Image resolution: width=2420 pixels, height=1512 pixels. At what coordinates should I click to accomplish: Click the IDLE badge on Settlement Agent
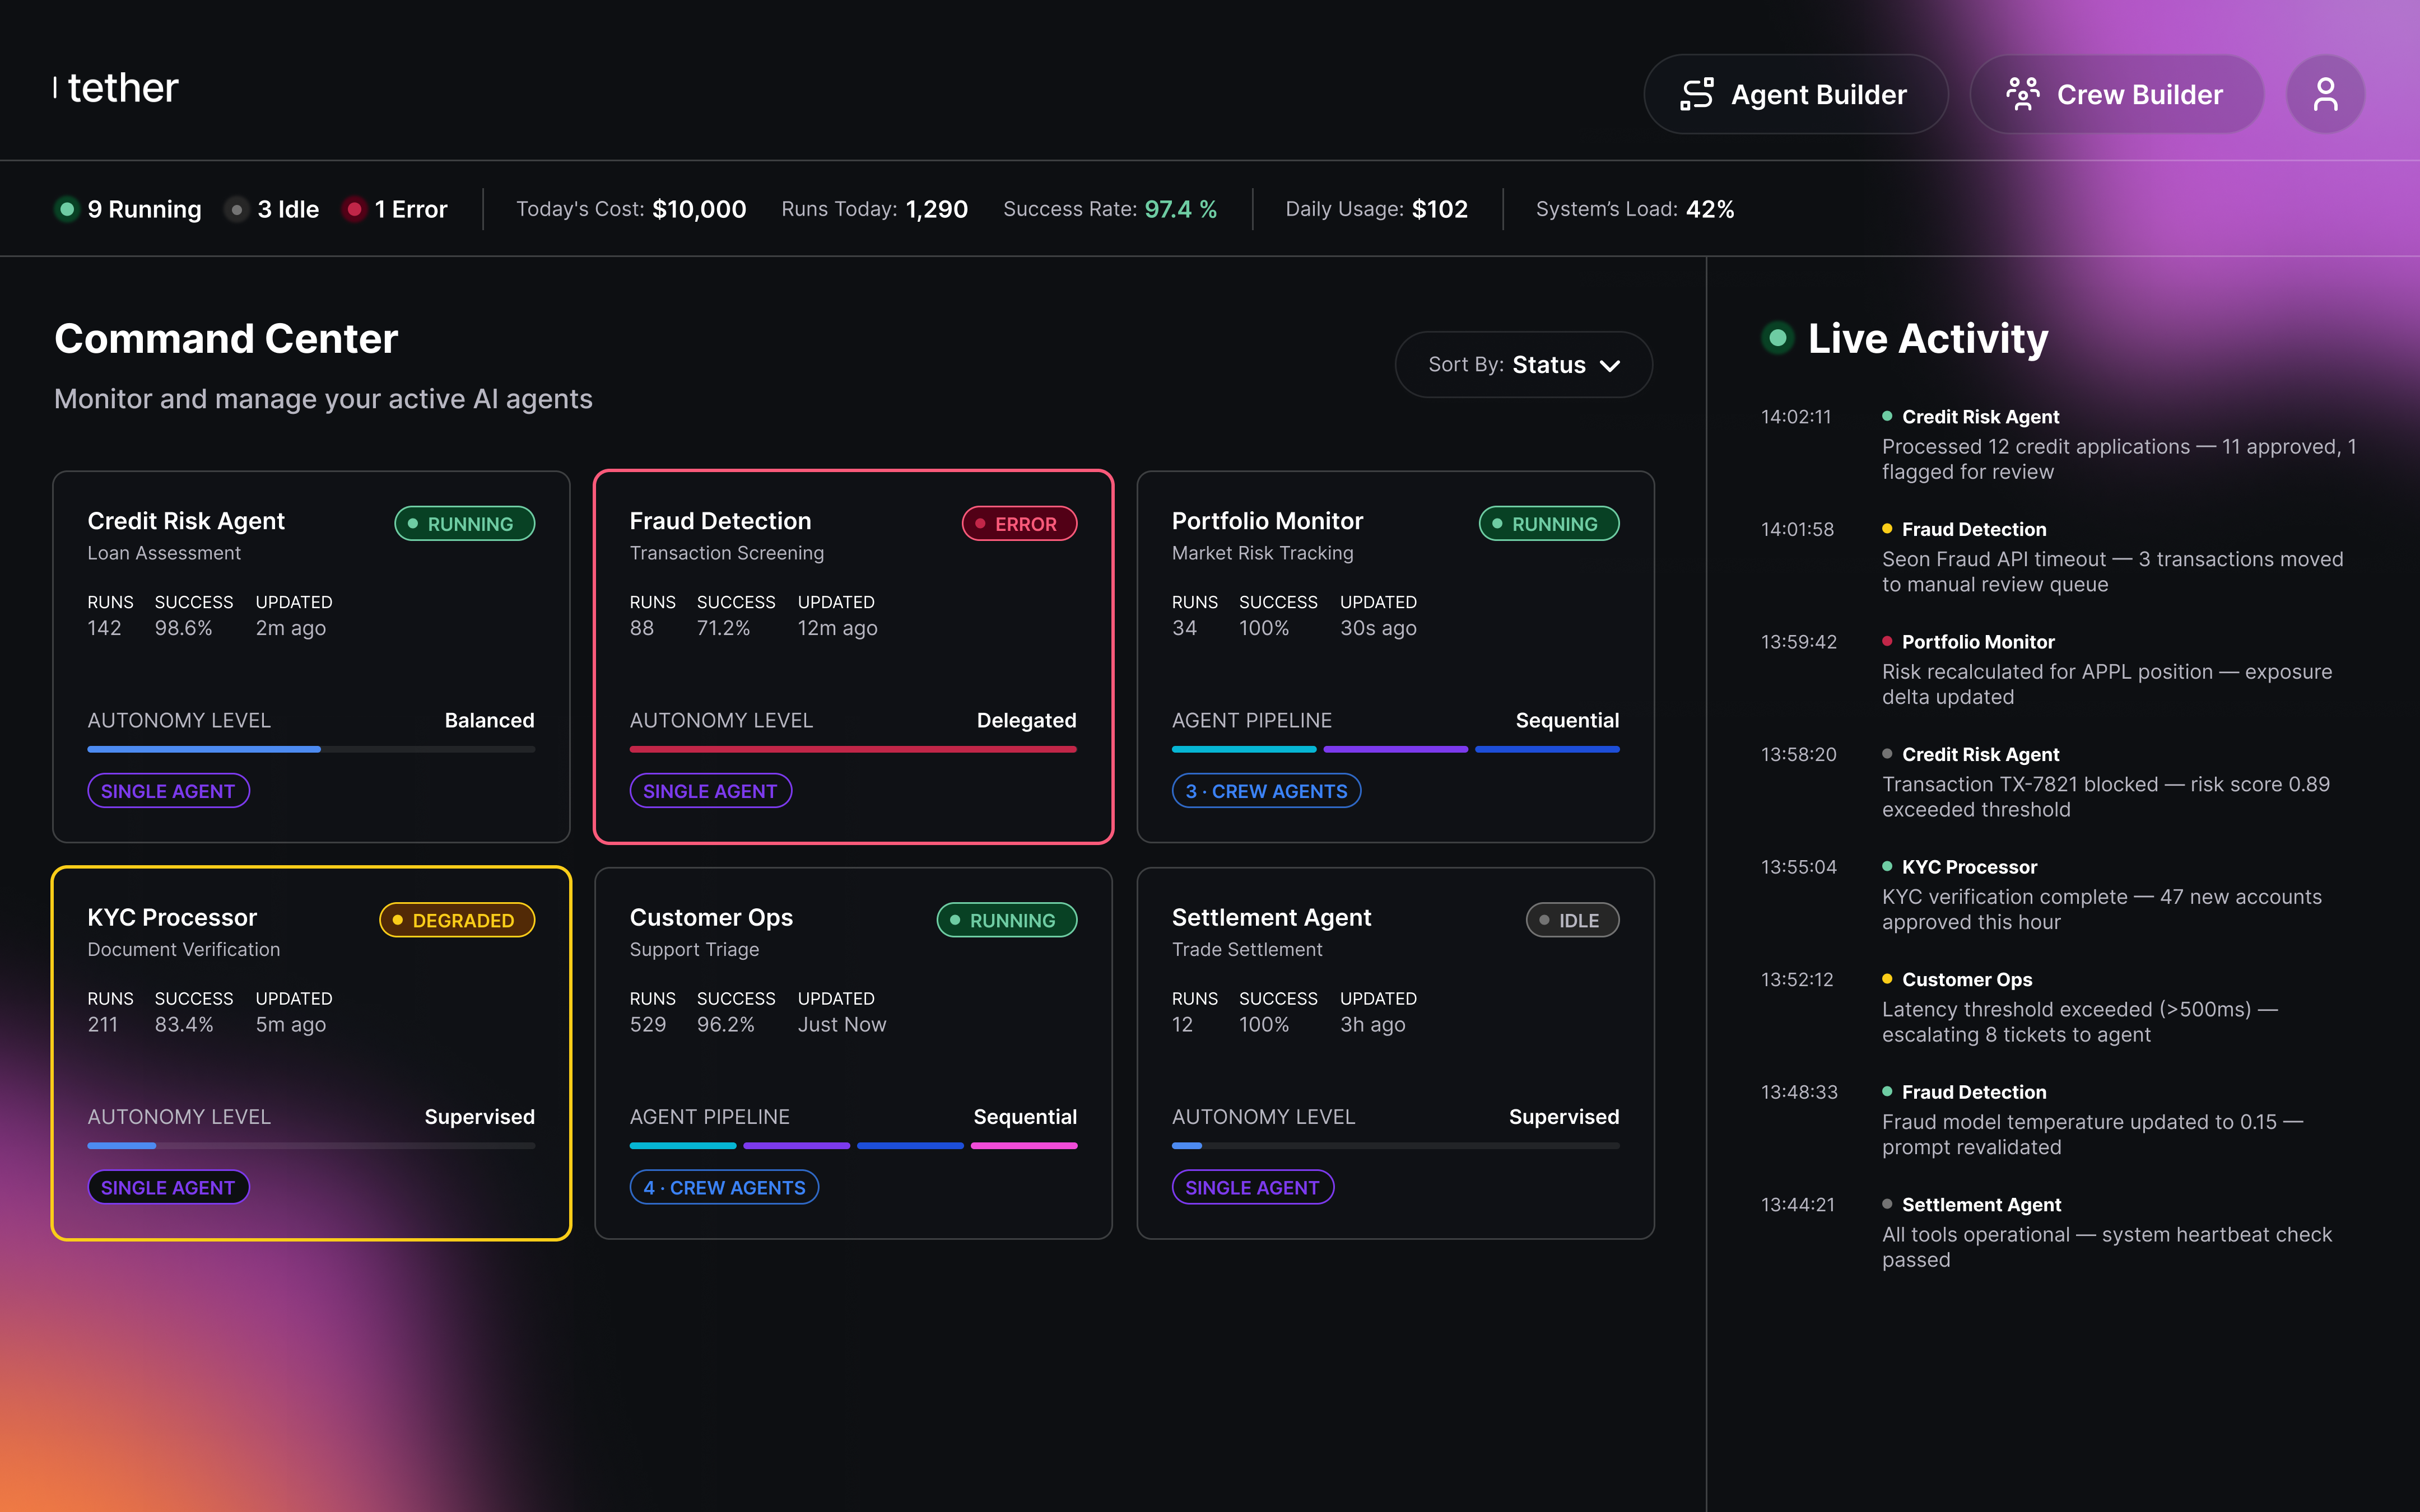click(1572, 920)
